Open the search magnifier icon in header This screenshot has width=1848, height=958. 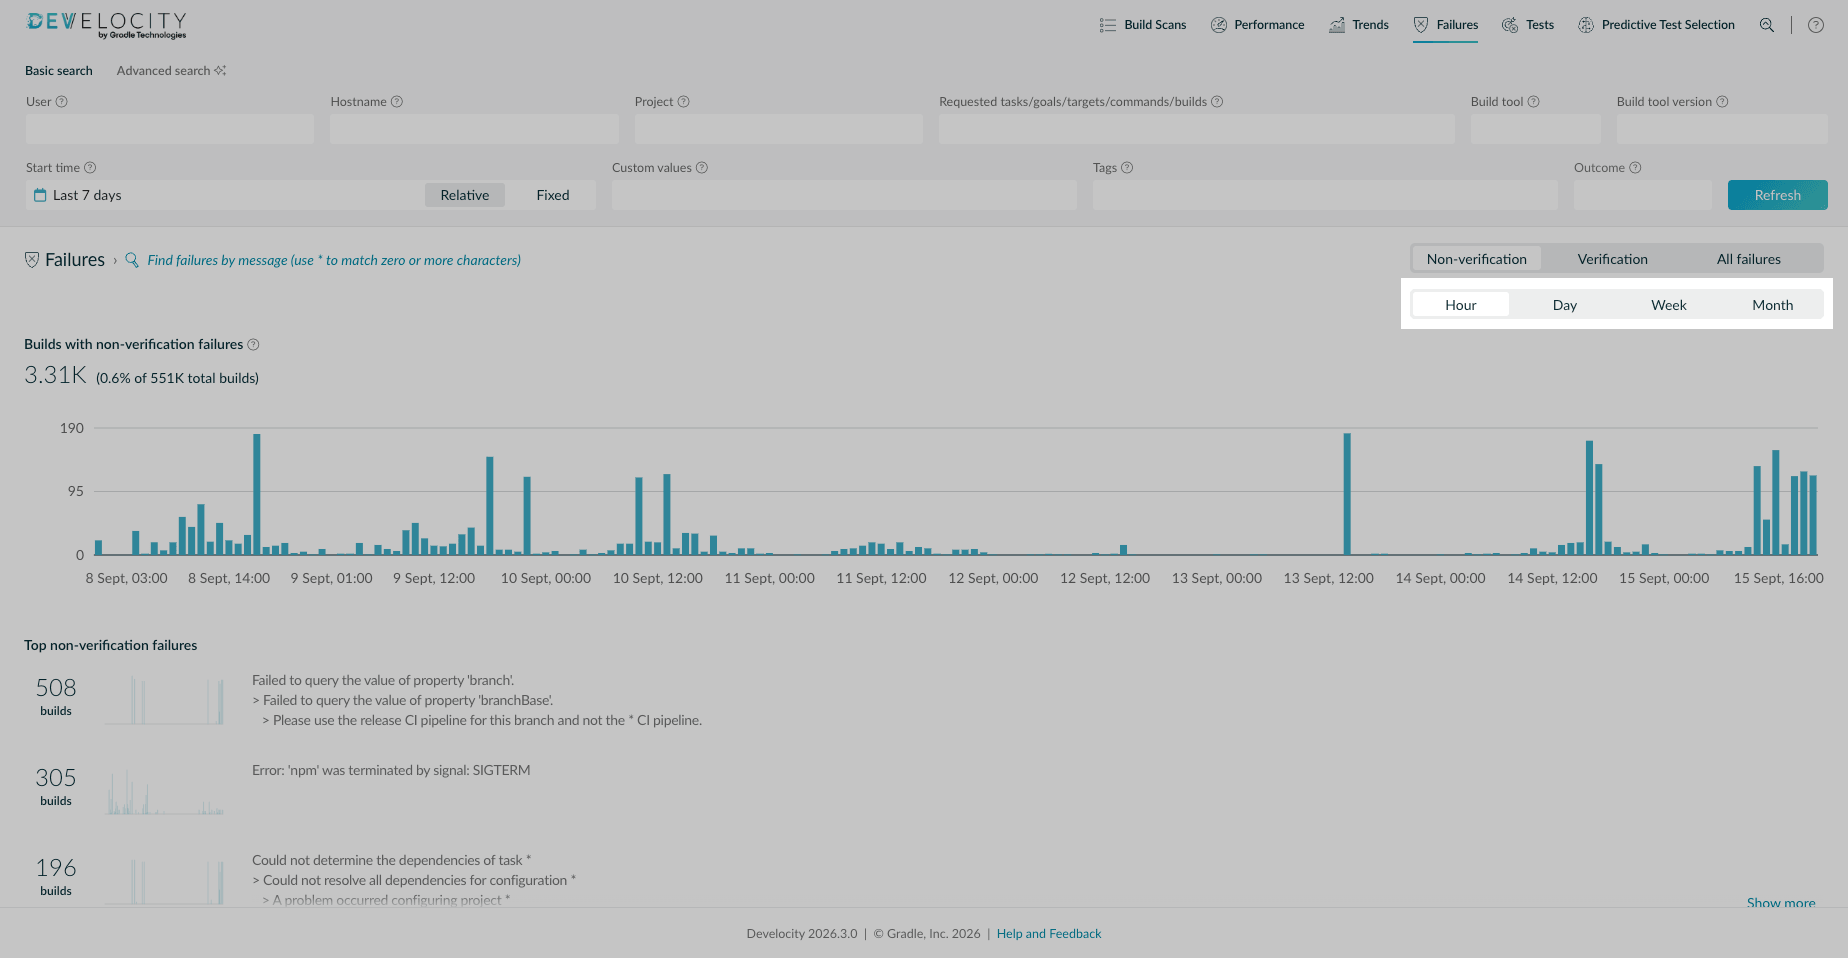(x=1767, y=25)
